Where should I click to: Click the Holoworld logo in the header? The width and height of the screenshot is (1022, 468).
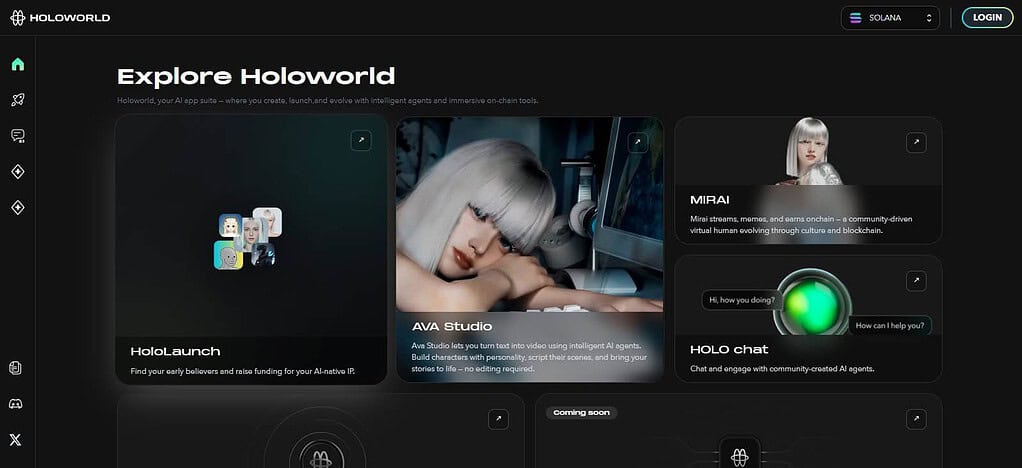[60, 18]
